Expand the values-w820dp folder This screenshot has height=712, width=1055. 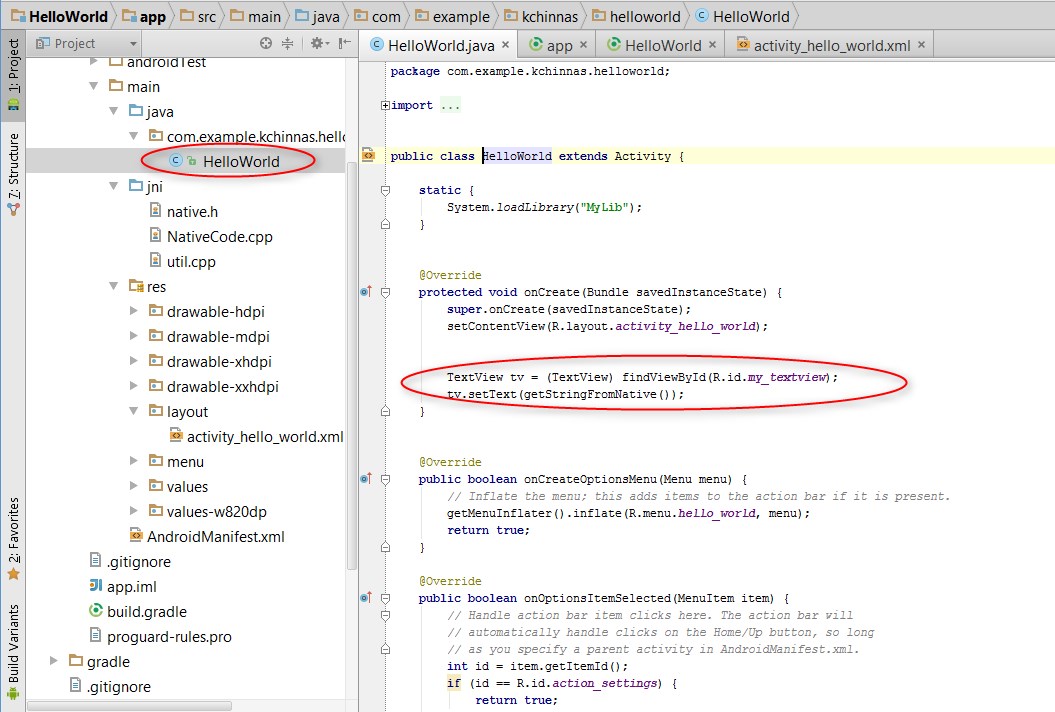(x=134, y=511)
